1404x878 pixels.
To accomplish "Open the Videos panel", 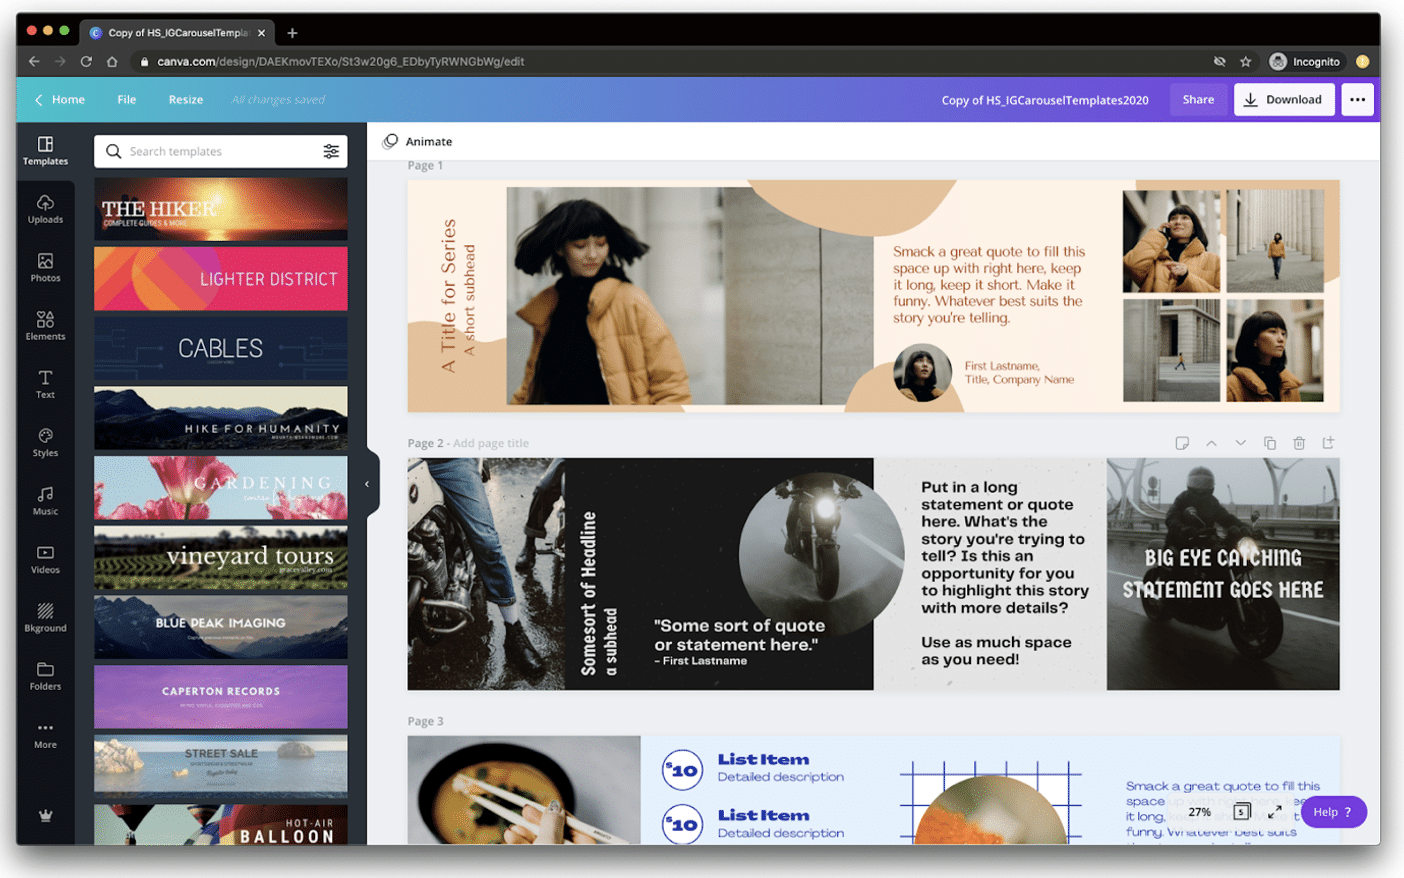I will pos(45,559).
